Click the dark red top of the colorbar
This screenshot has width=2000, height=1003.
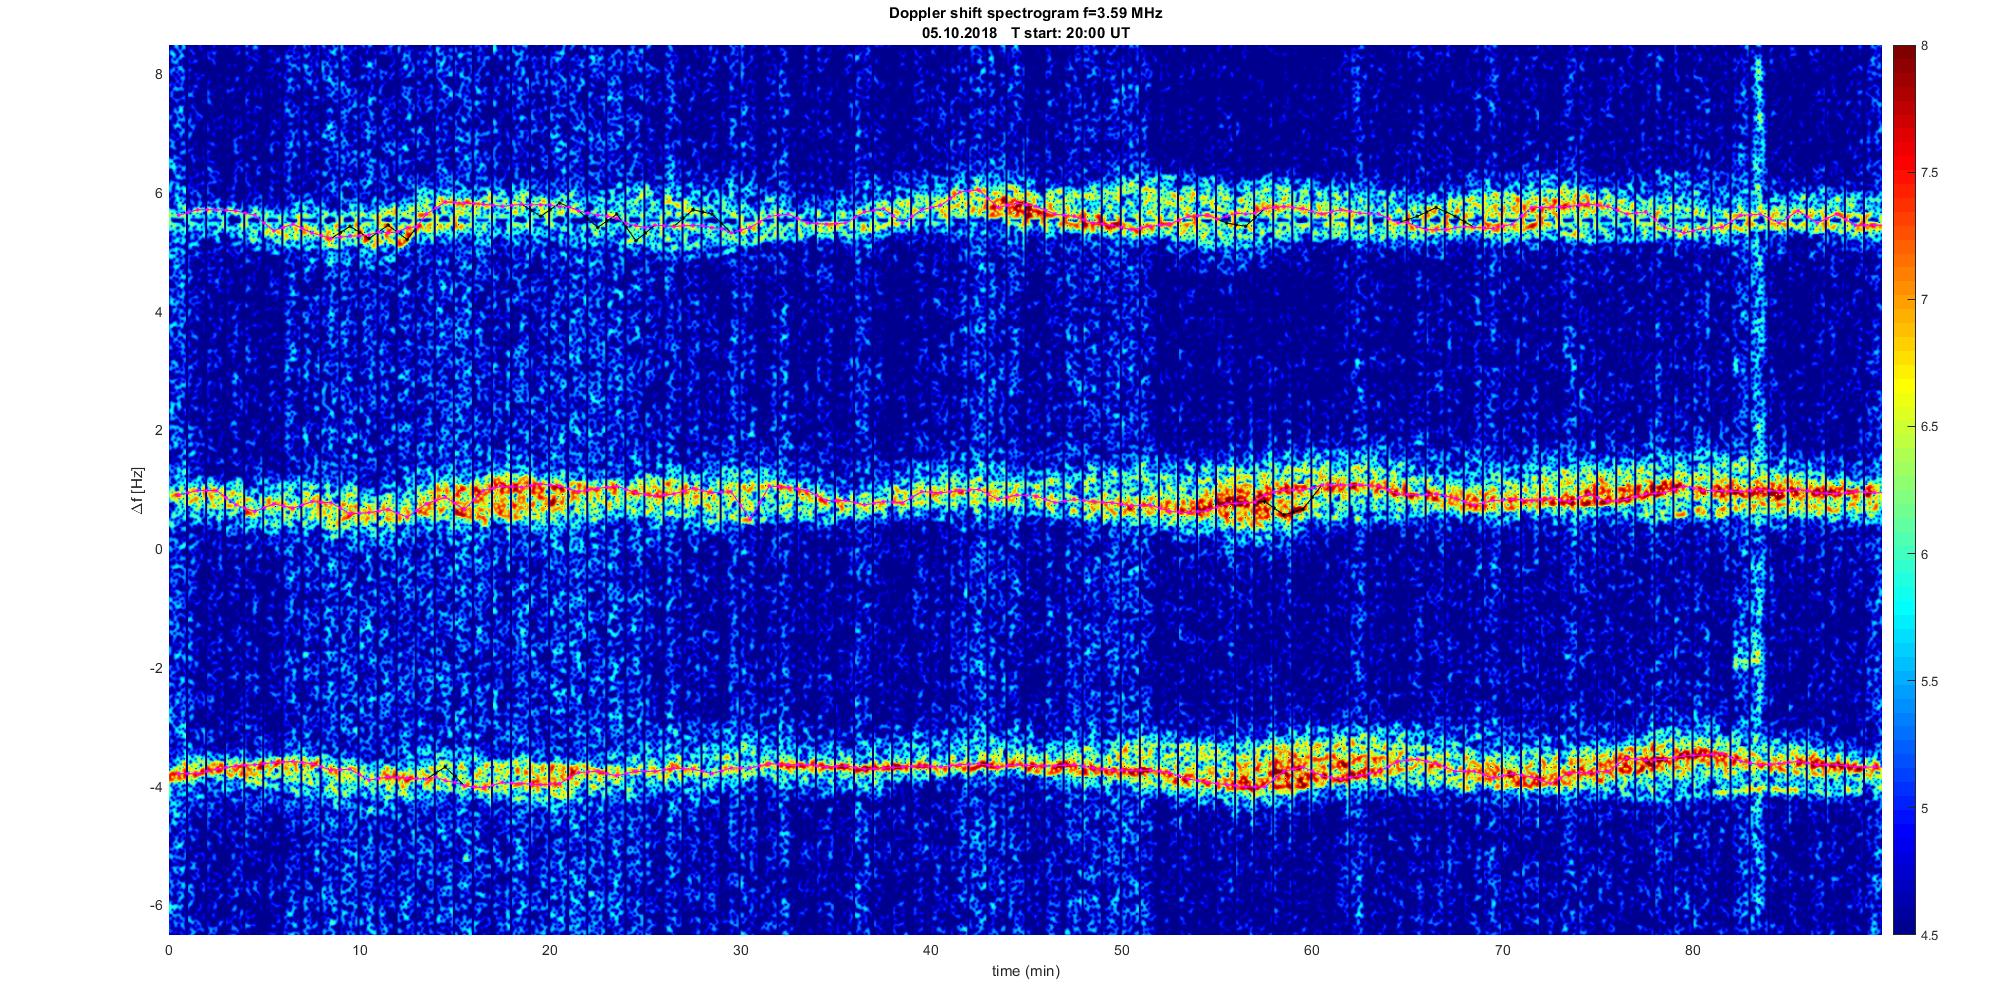[1903, 60]
